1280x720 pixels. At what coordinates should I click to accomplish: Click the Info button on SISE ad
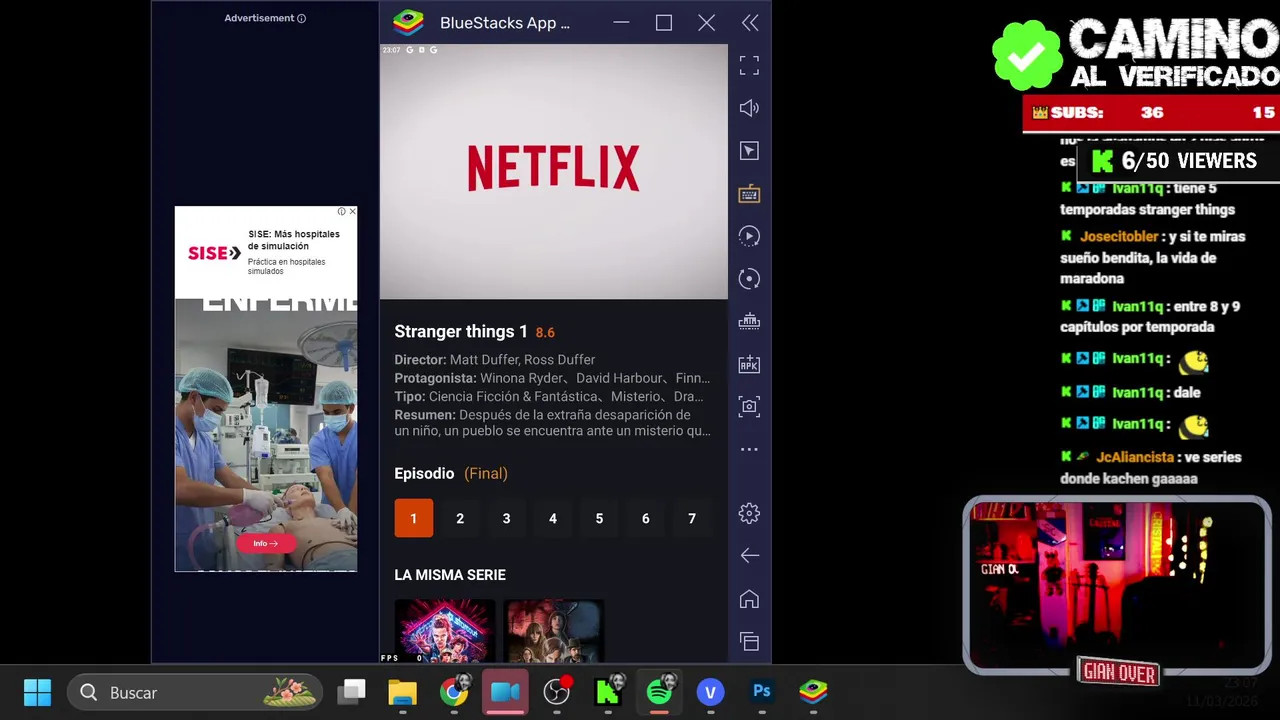point(266,543)
